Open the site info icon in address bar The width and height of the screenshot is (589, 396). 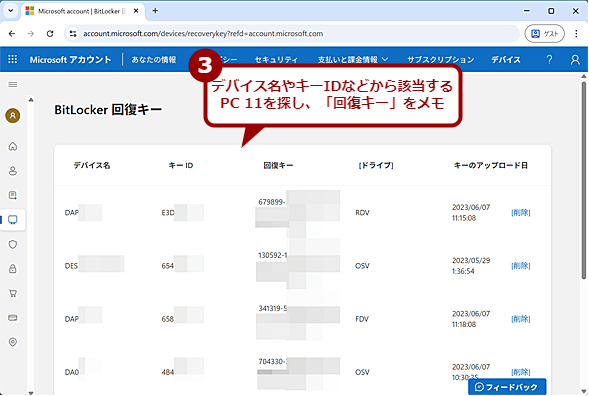tap(73, 34)
